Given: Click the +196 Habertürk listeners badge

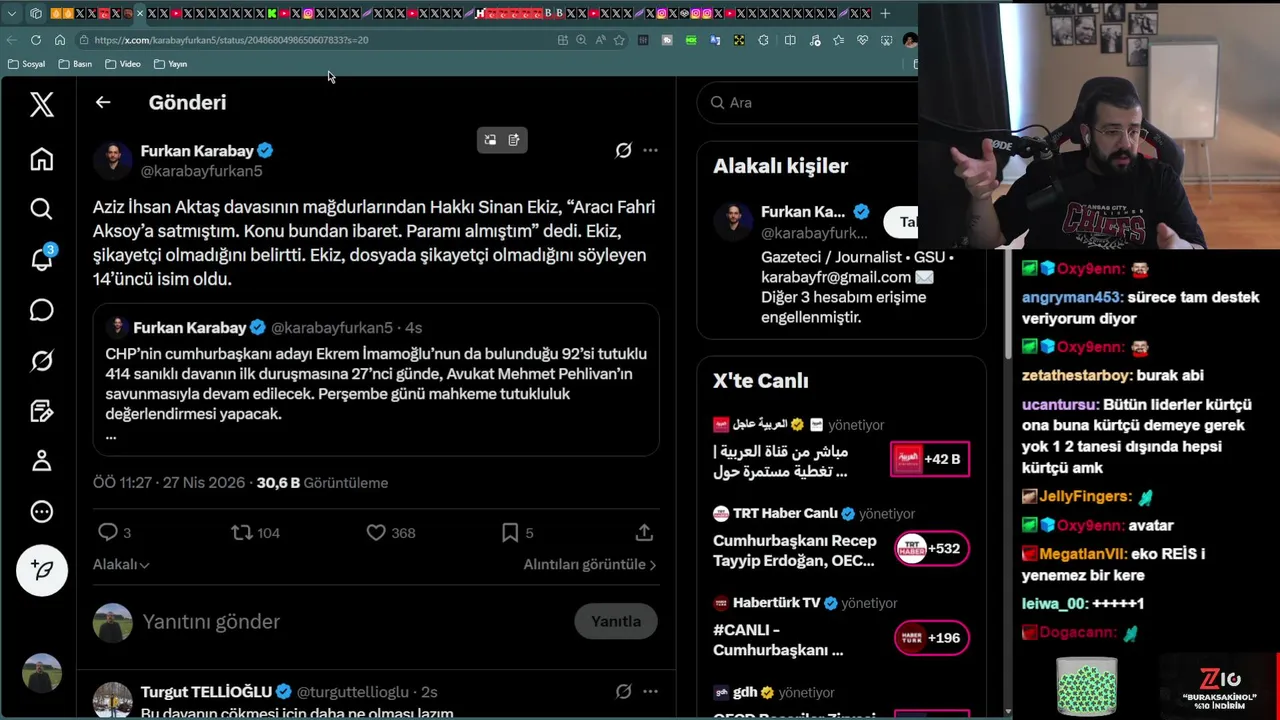Looking at the screenshot, I should pos(931,637).
